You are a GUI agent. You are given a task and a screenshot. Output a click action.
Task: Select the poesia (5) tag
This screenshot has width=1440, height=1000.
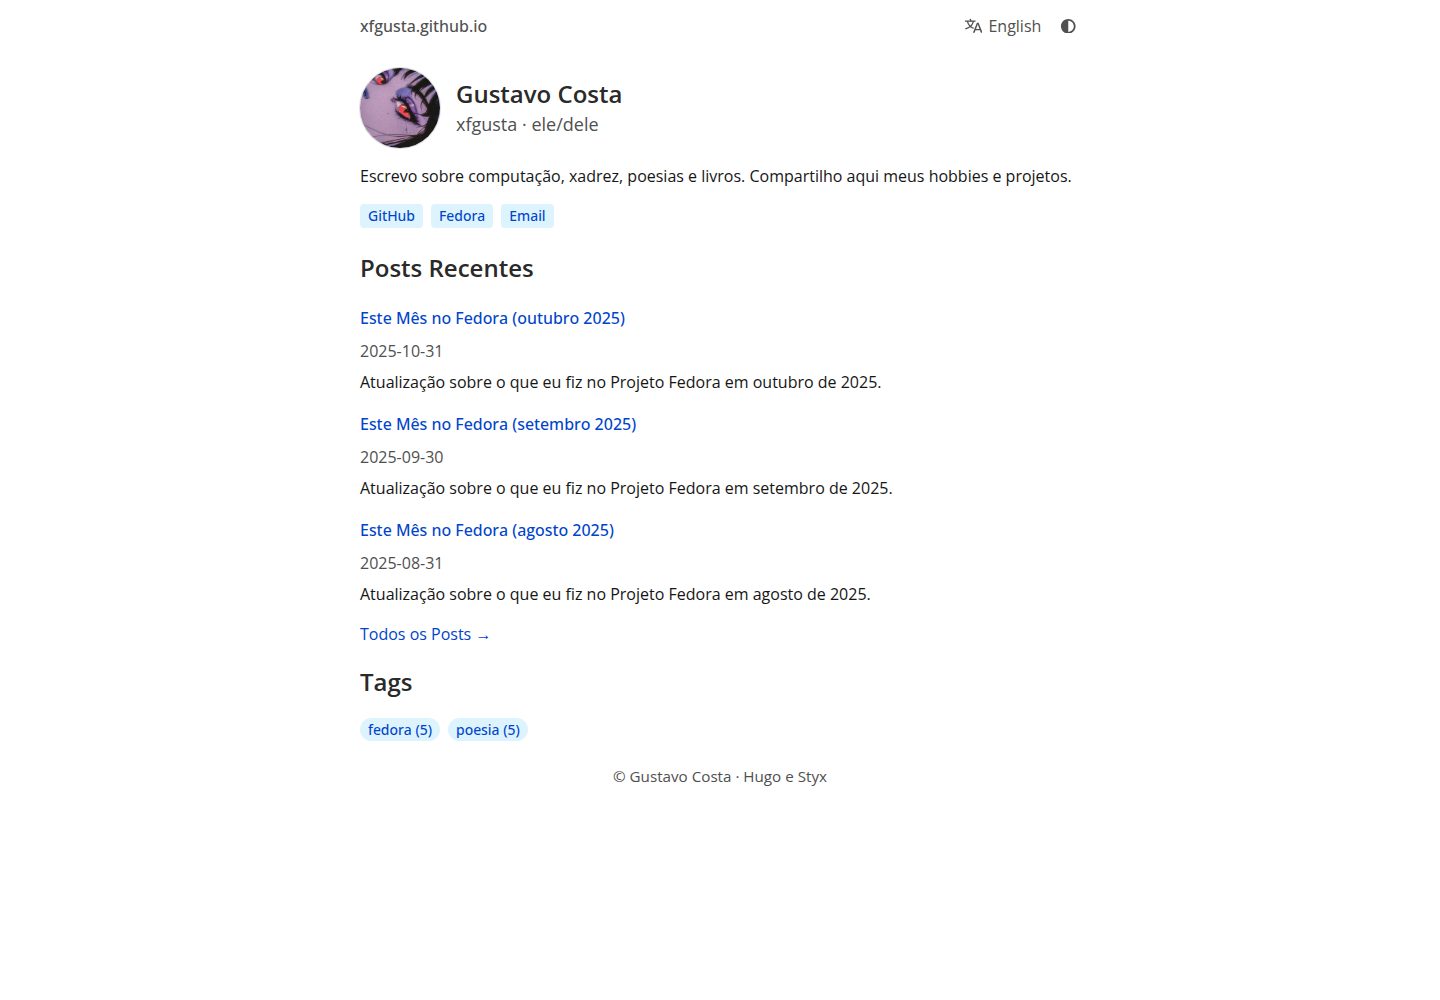click(x=488, y=730)
